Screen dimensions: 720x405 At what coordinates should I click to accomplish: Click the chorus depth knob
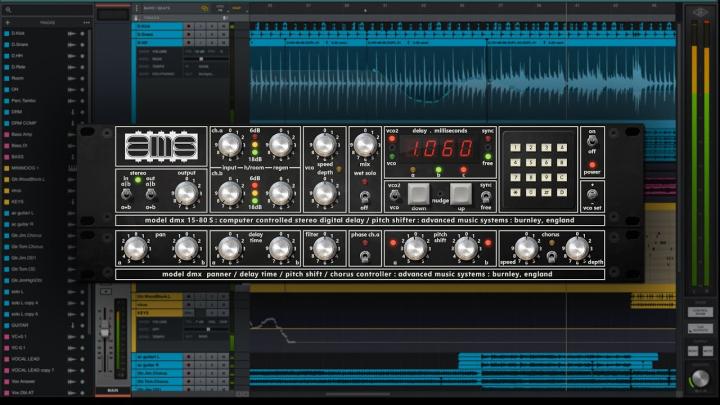[x=577, y=248]
